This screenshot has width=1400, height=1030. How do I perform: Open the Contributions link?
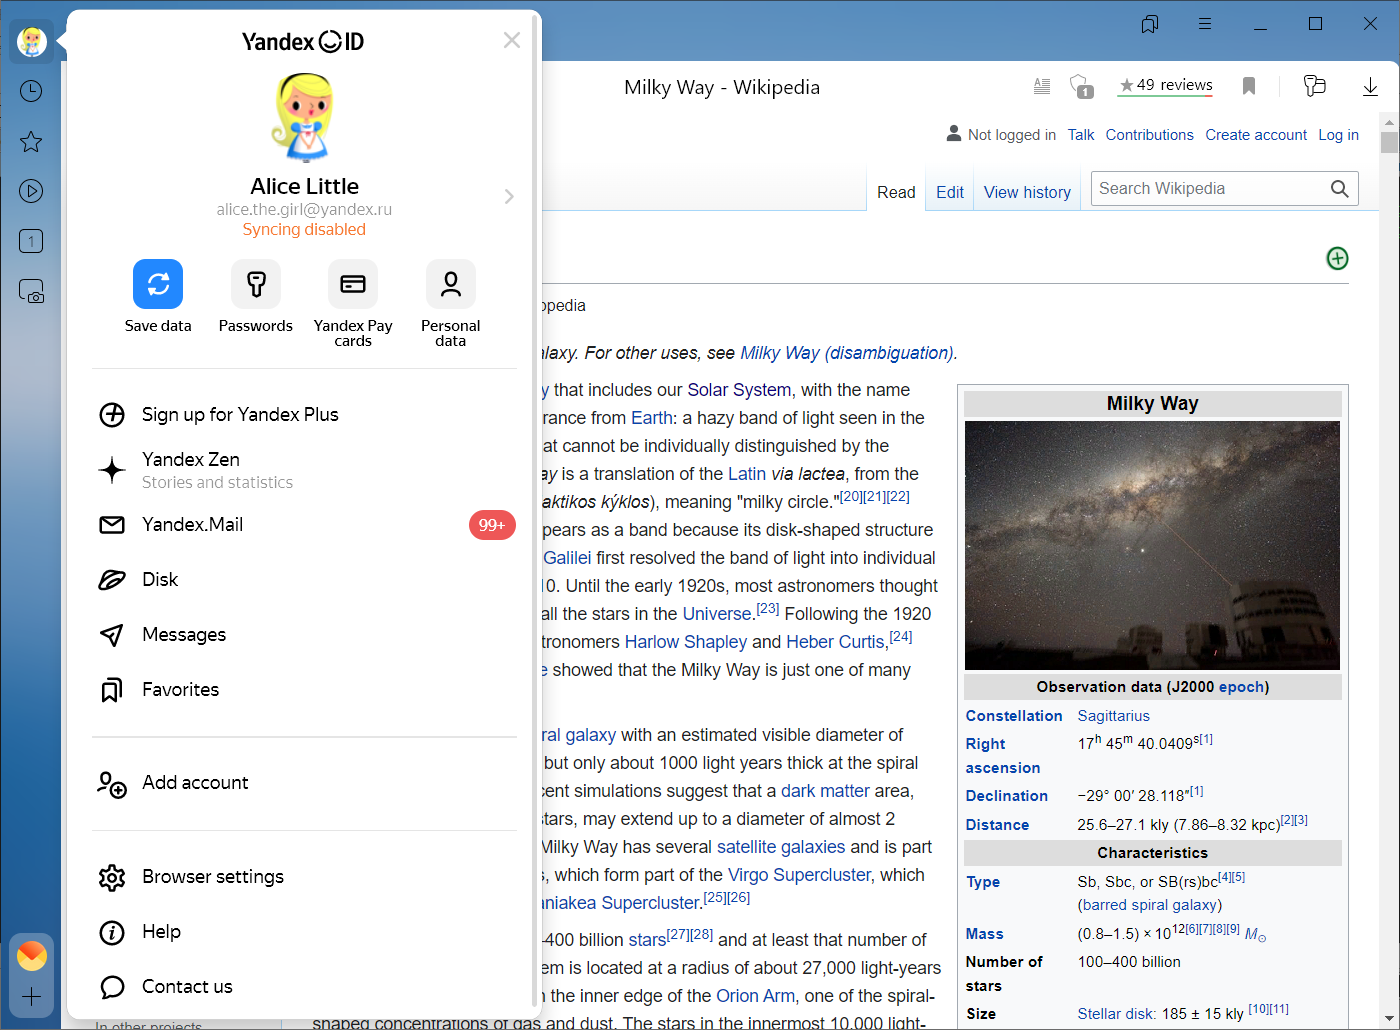click(x=1150, y=135)
